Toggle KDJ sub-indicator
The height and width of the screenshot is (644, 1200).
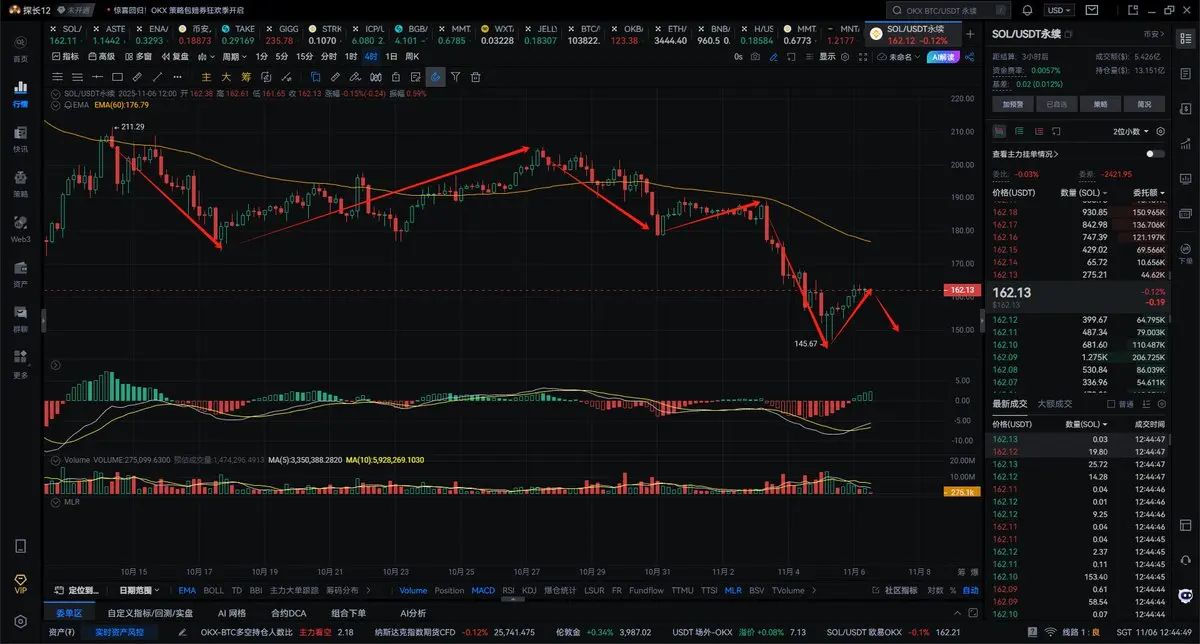[x=529, y=590]
